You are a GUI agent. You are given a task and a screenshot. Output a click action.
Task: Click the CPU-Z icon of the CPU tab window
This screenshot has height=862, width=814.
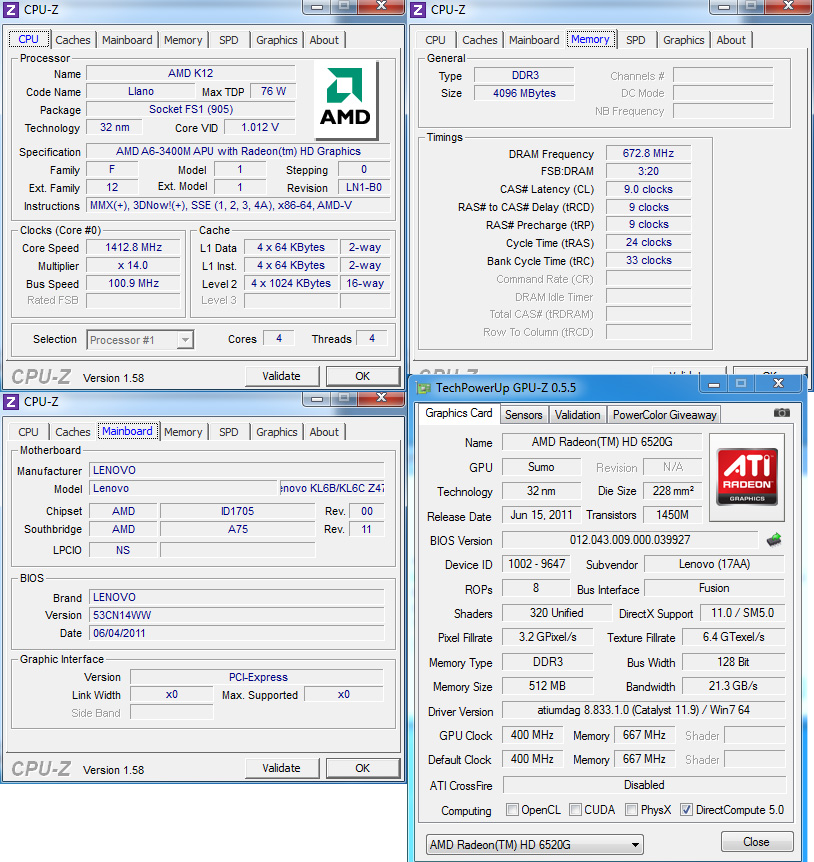pos(11,9)
